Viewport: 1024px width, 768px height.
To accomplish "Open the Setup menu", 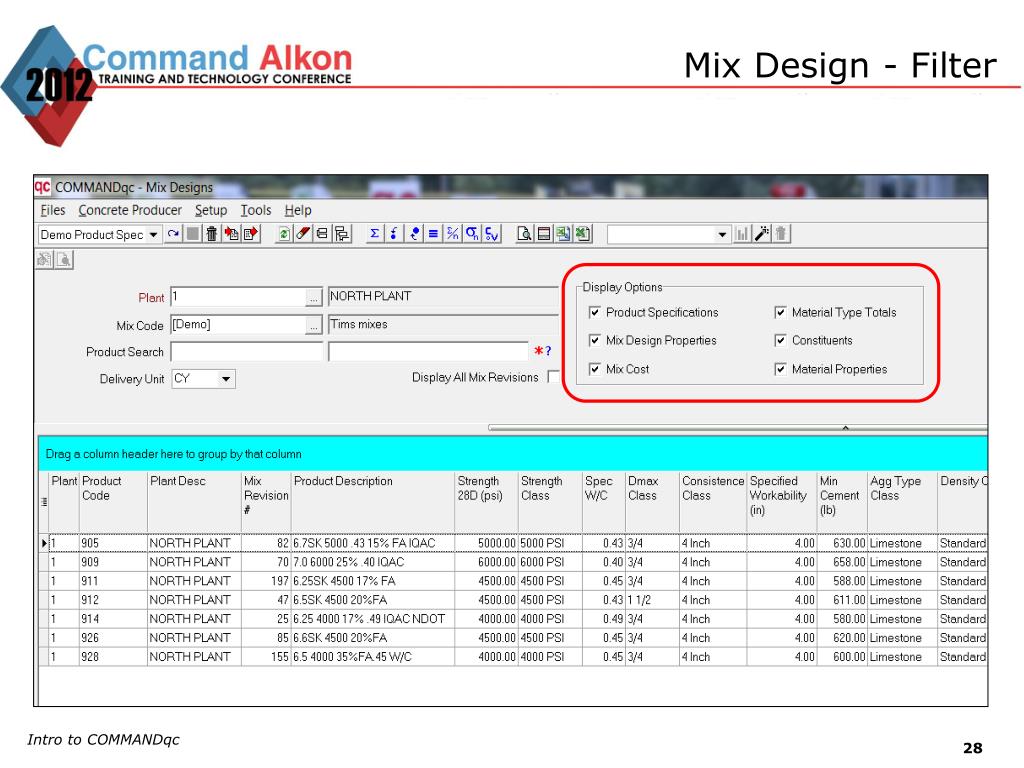I will click(x=211, y=210).
